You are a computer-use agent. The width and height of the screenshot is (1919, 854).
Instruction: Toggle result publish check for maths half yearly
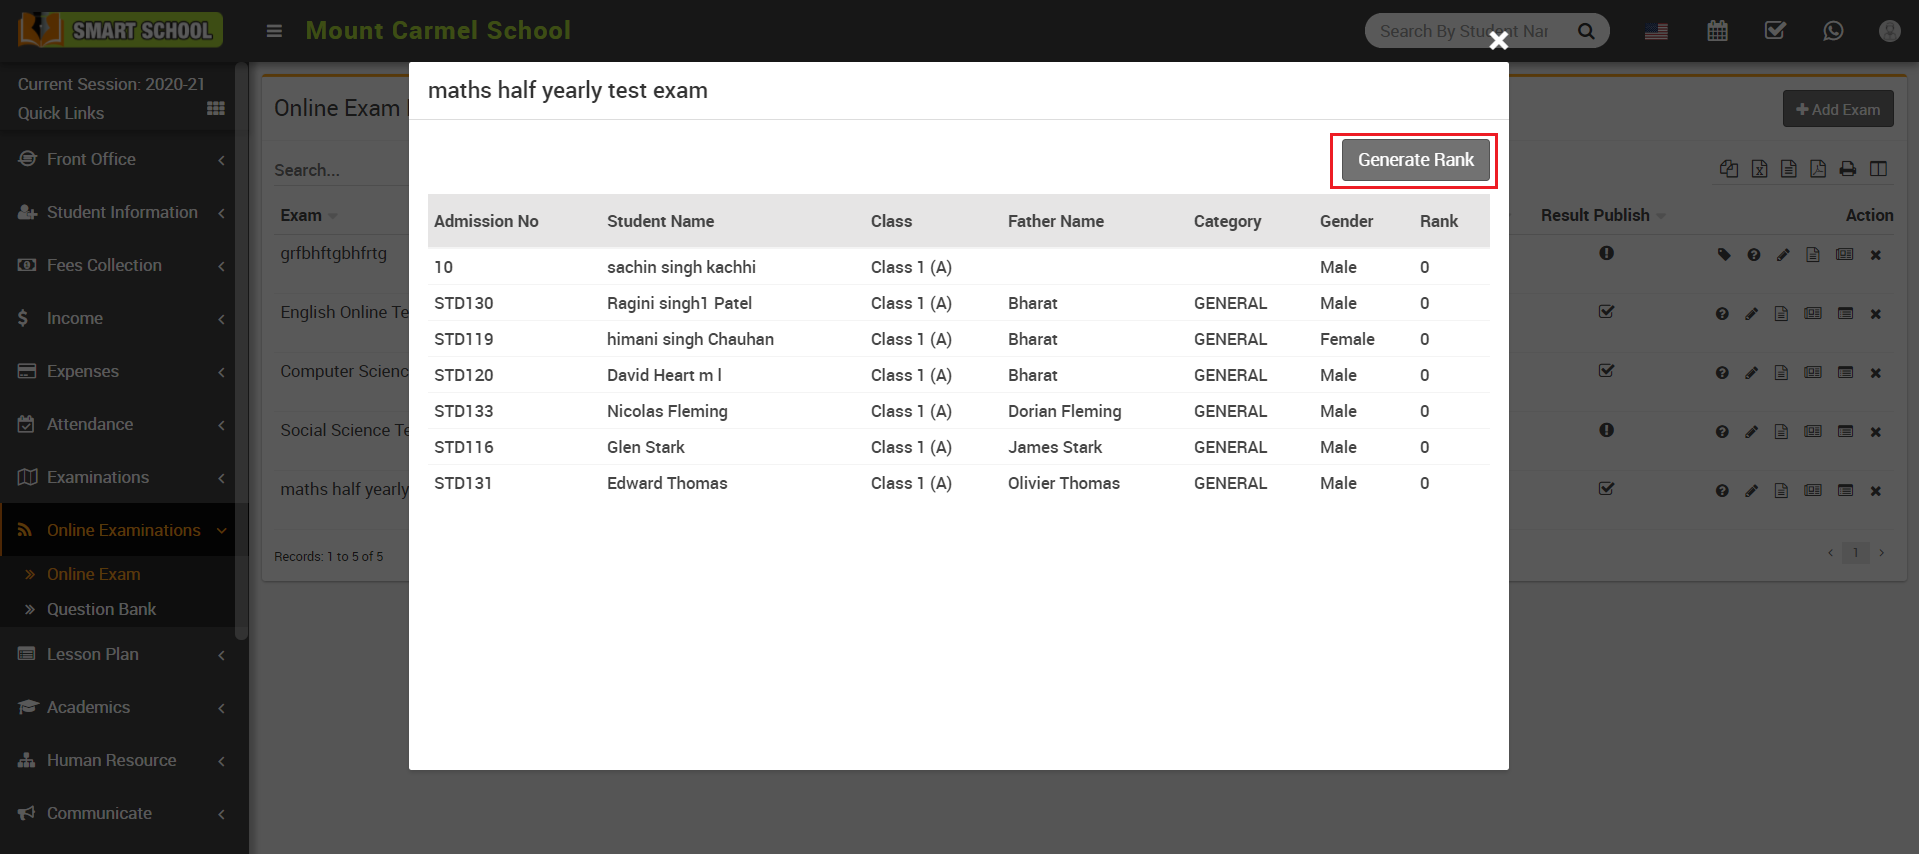point(1606,489)
